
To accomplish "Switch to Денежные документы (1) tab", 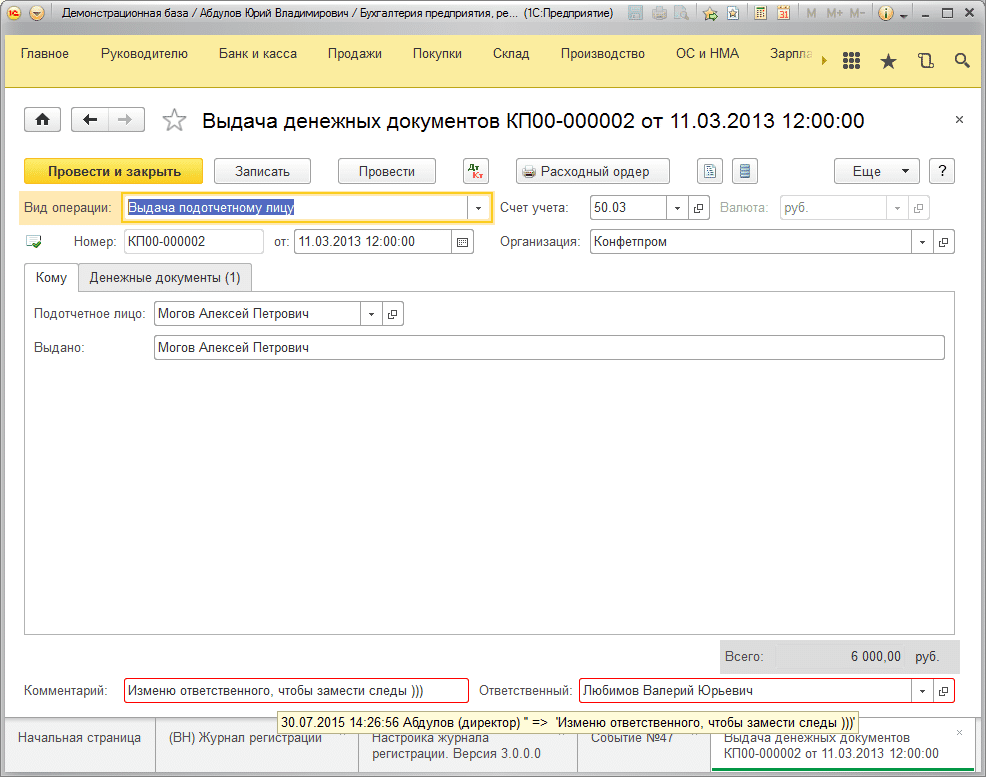I will [165, 277].
